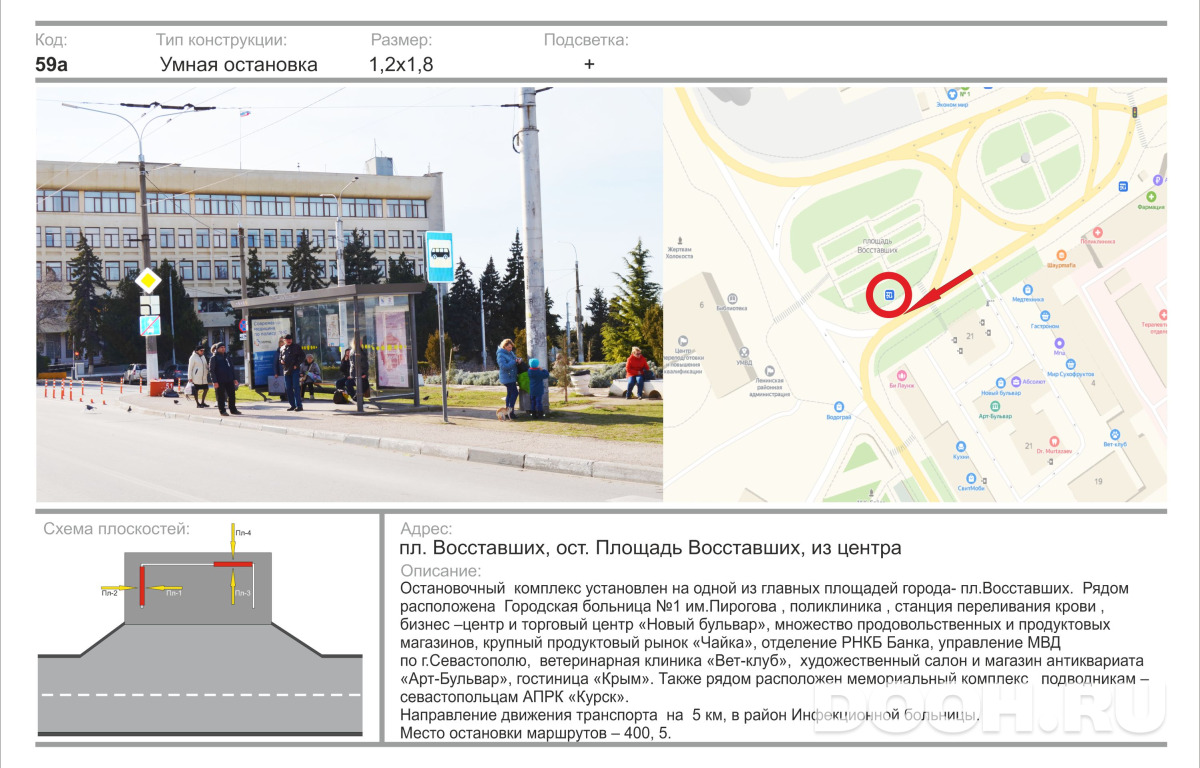Click the "Адрес:" label
1200x768 pixels.
425,529
